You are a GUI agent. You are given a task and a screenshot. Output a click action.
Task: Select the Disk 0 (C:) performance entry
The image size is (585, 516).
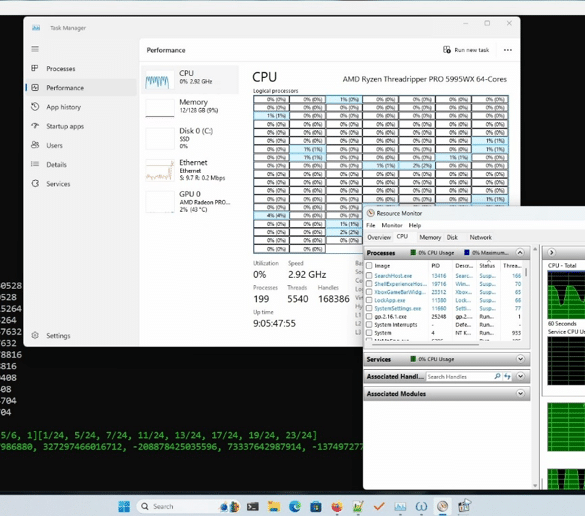190,138
